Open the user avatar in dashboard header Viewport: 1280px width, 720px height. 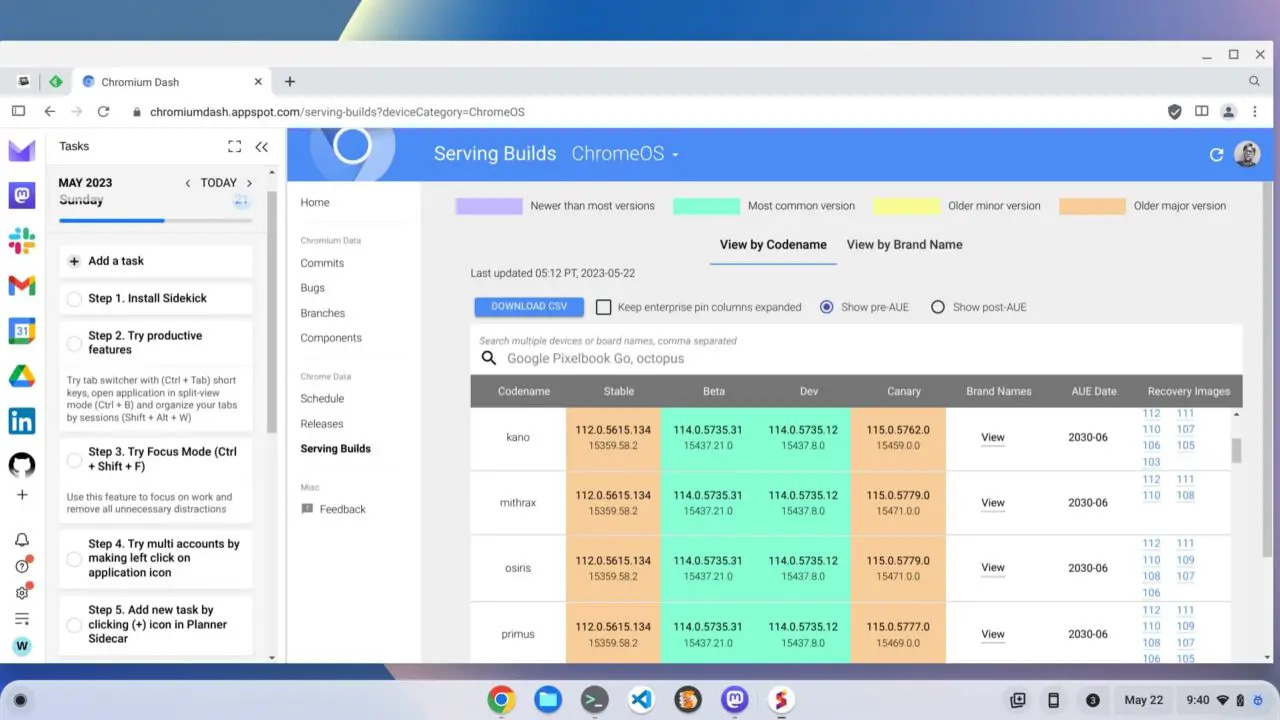(x=1247, y=154)
